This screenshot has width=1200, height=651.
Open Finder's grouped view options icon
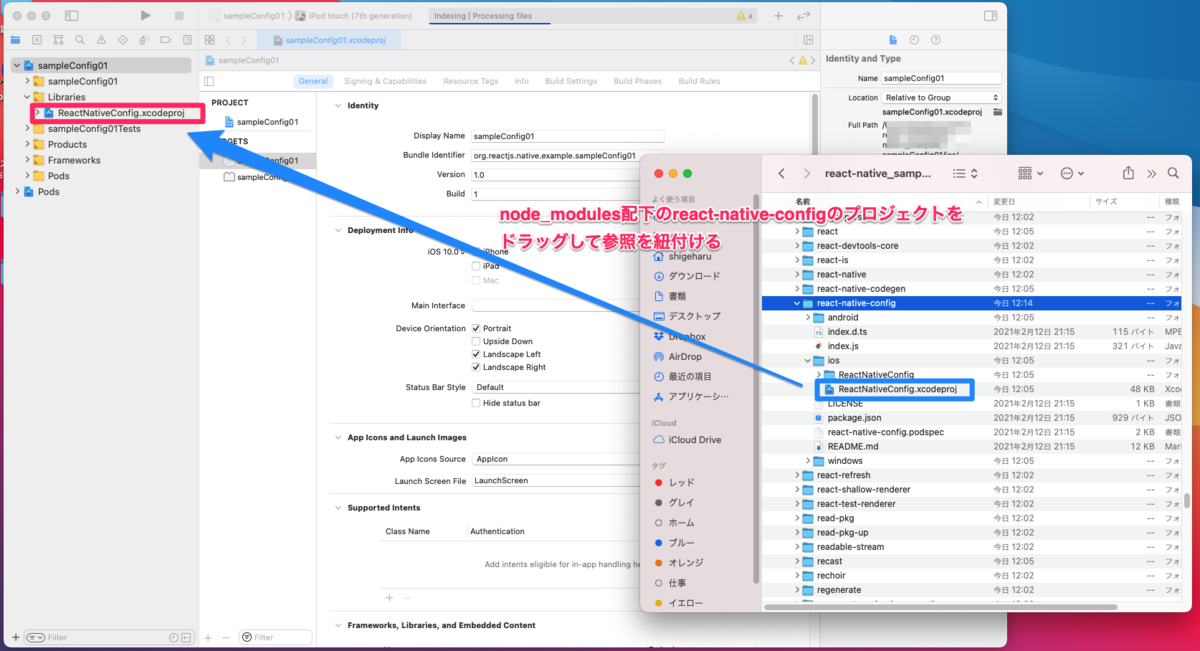click(1025, 172)
